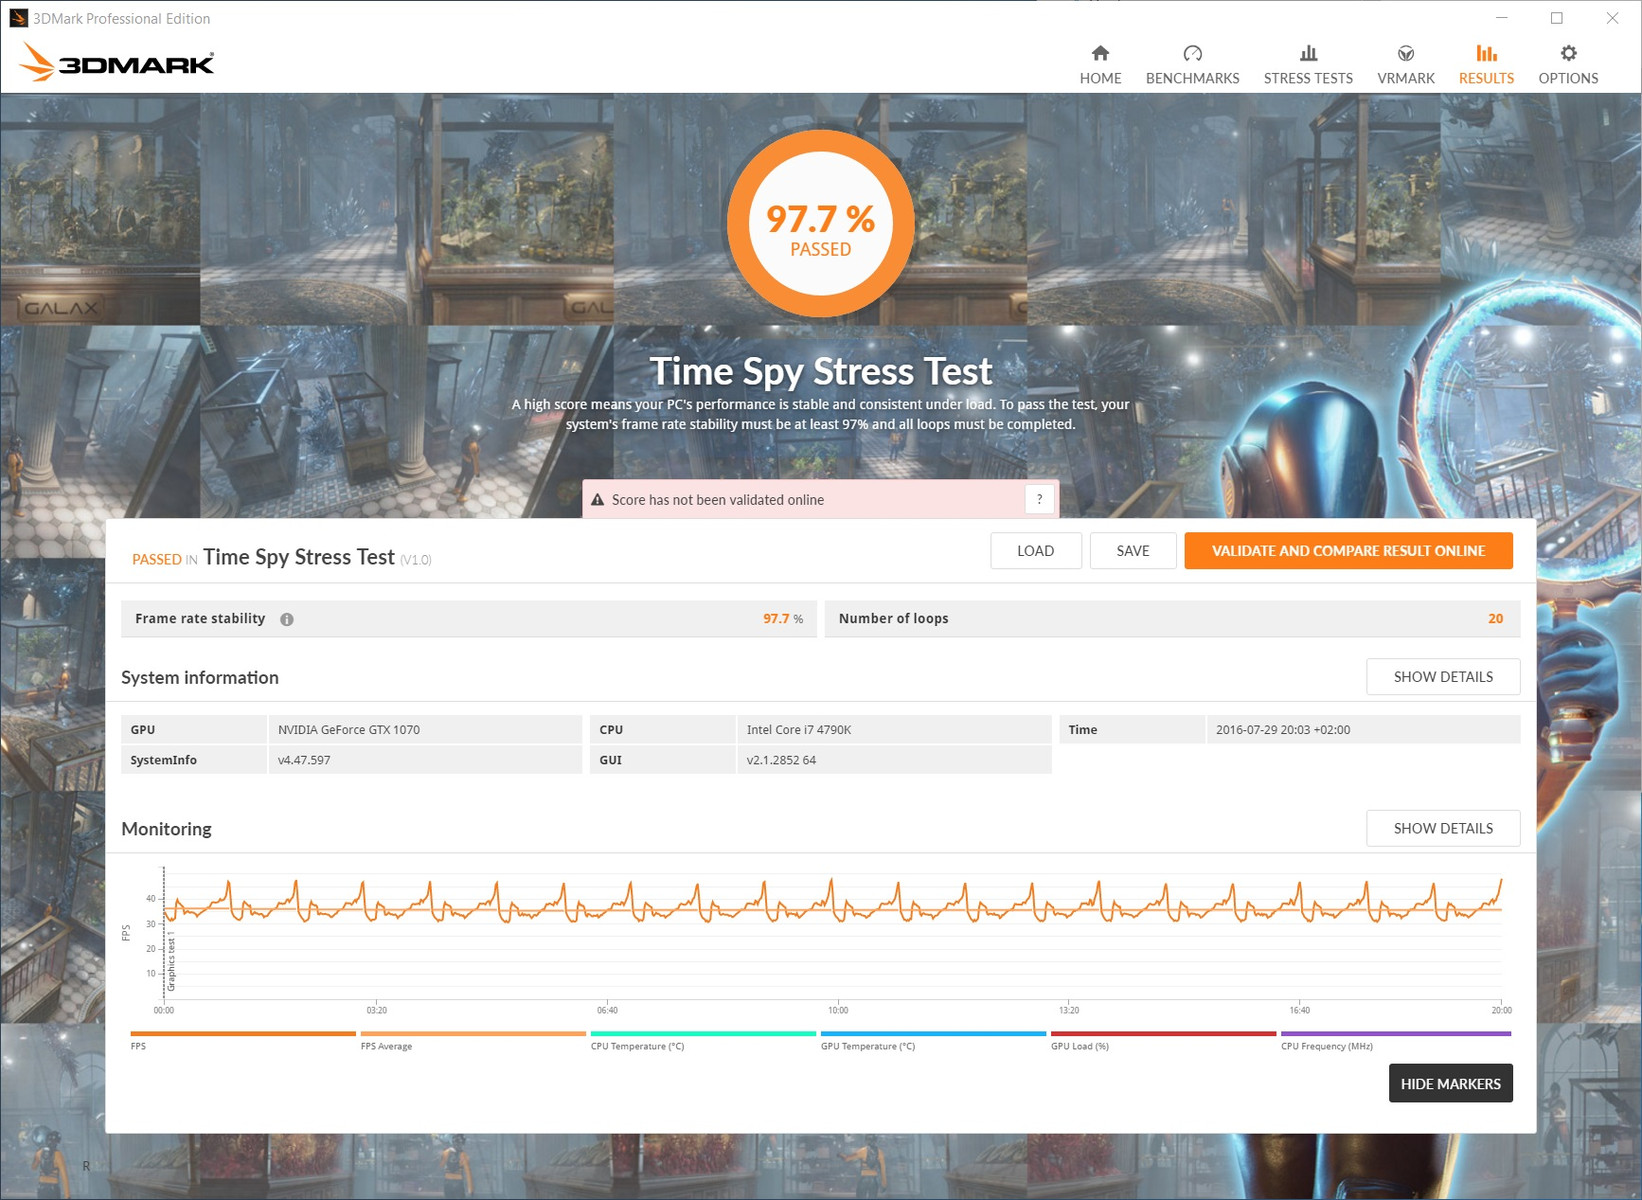Viewport: 1642px width, 1200px height.
Task: Click the Time Spy Stress Test heading
Action: pos(820,371)
